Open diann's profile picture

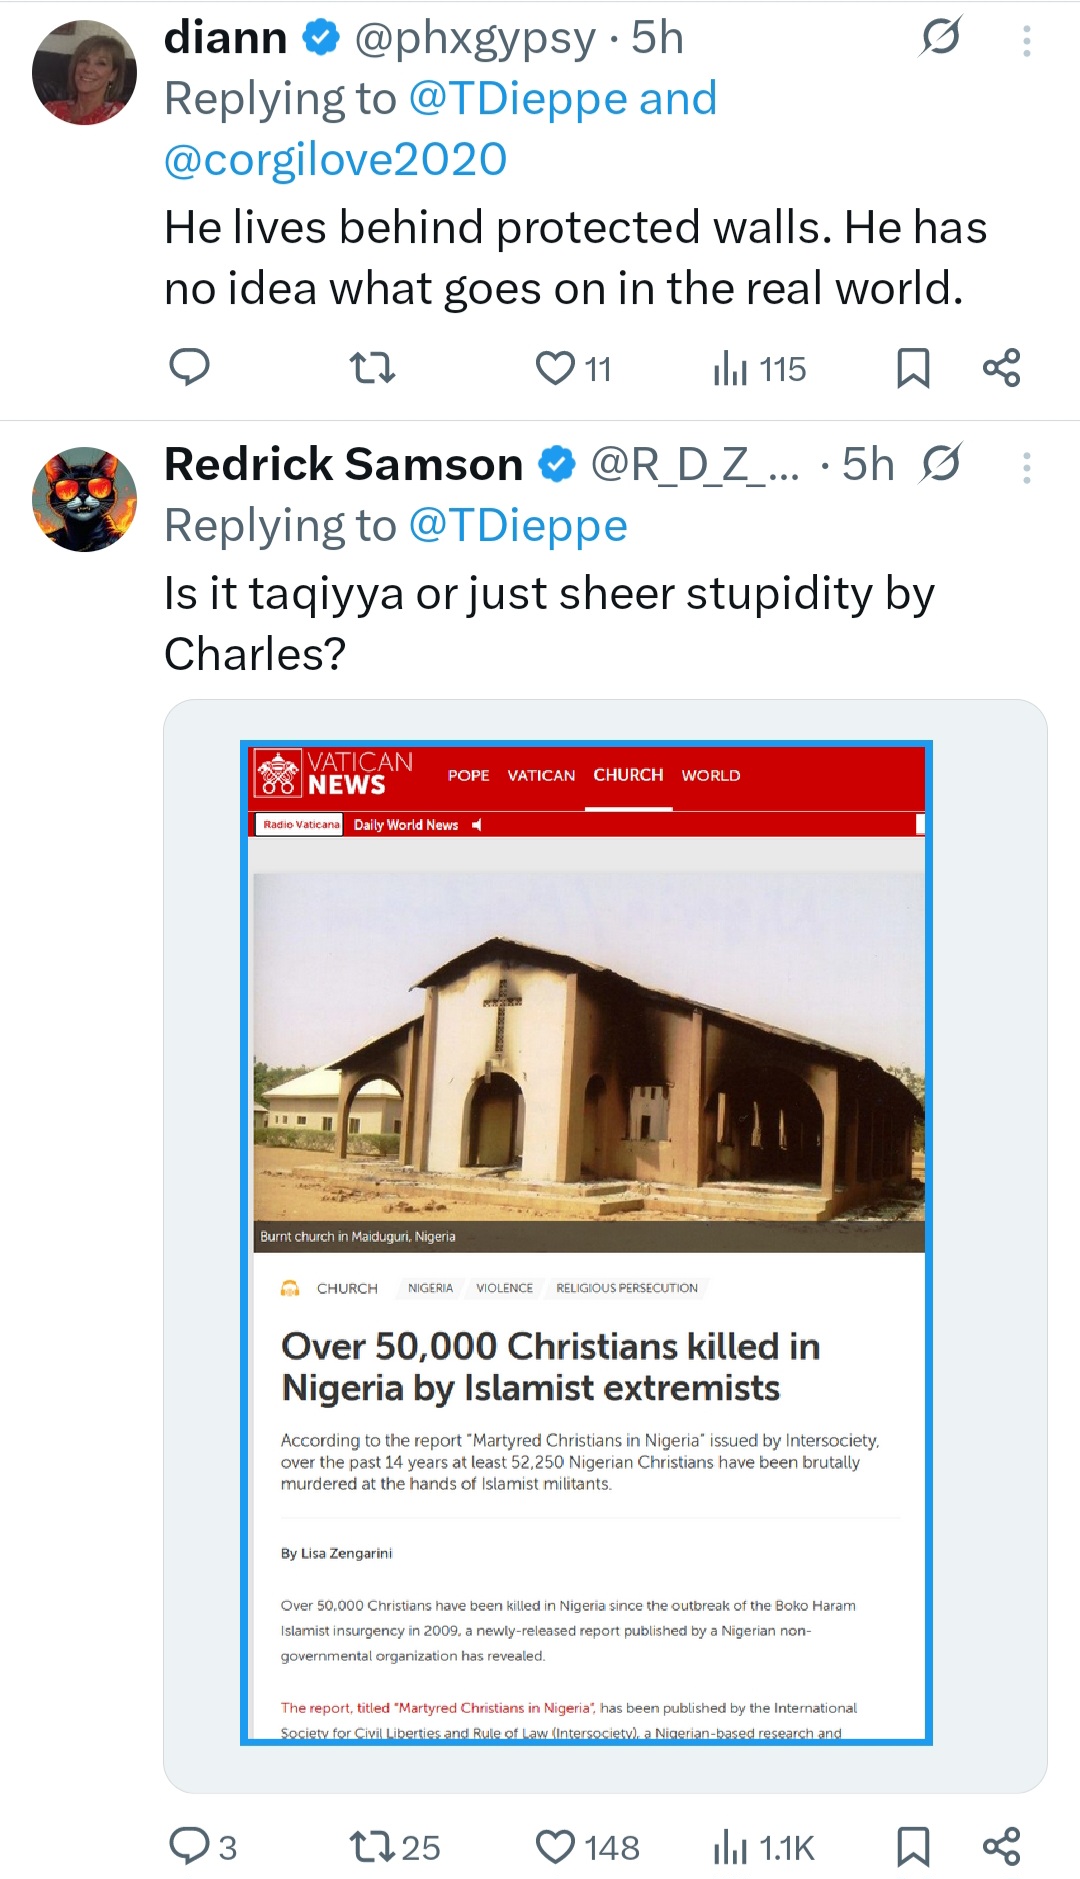pyautogui.click(x=84, y=72)
